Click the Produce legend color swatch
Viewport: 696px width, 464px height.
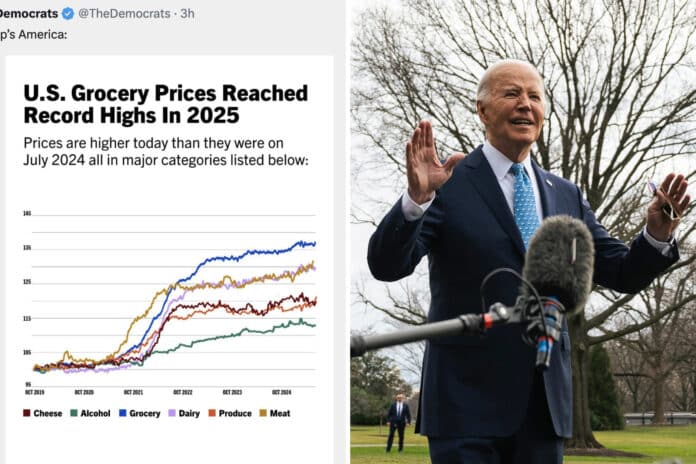click(210, 413)
